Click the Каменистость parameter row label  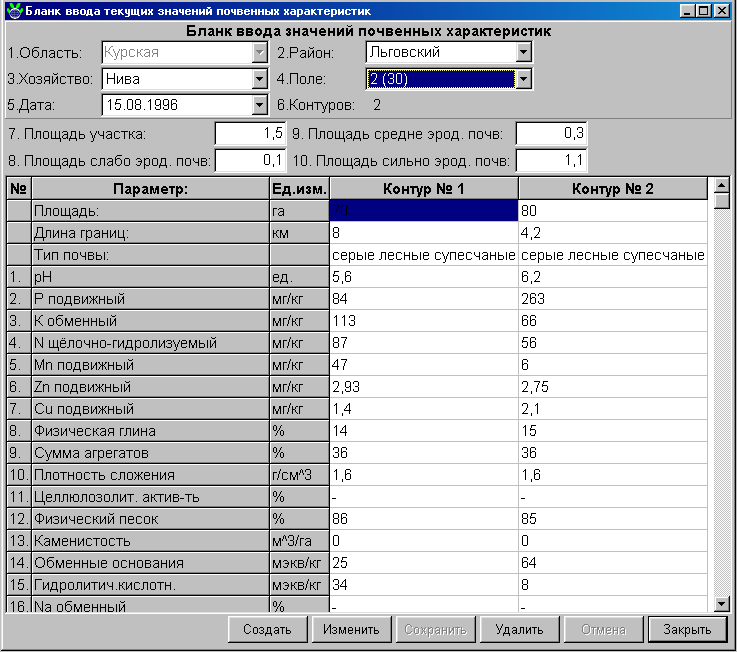pyautogui.click(x=150, y=541)
